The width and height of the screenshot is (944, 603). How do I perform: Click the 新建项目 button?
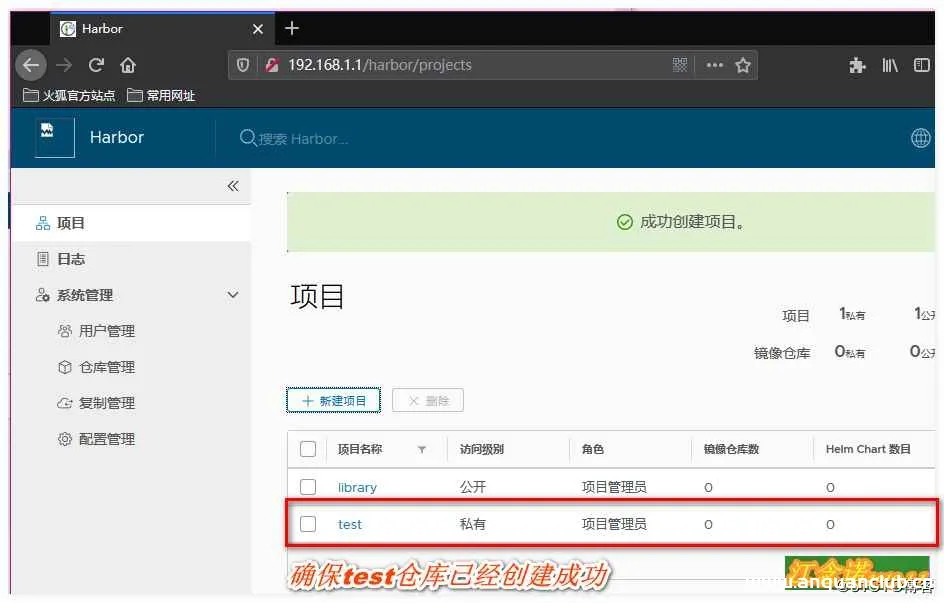point(333,399)
